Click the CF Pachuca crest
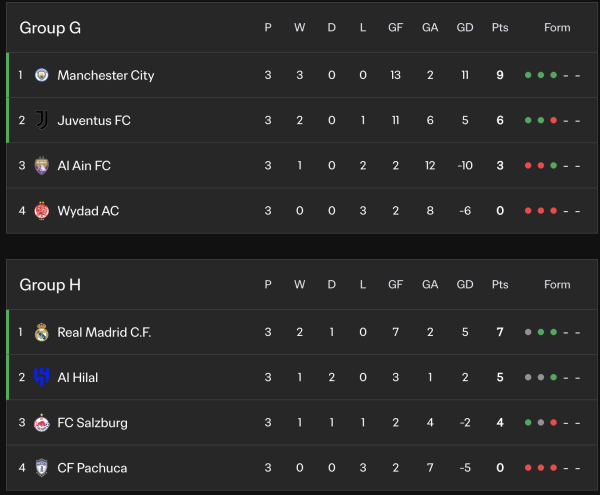 [x=41, y=468]
